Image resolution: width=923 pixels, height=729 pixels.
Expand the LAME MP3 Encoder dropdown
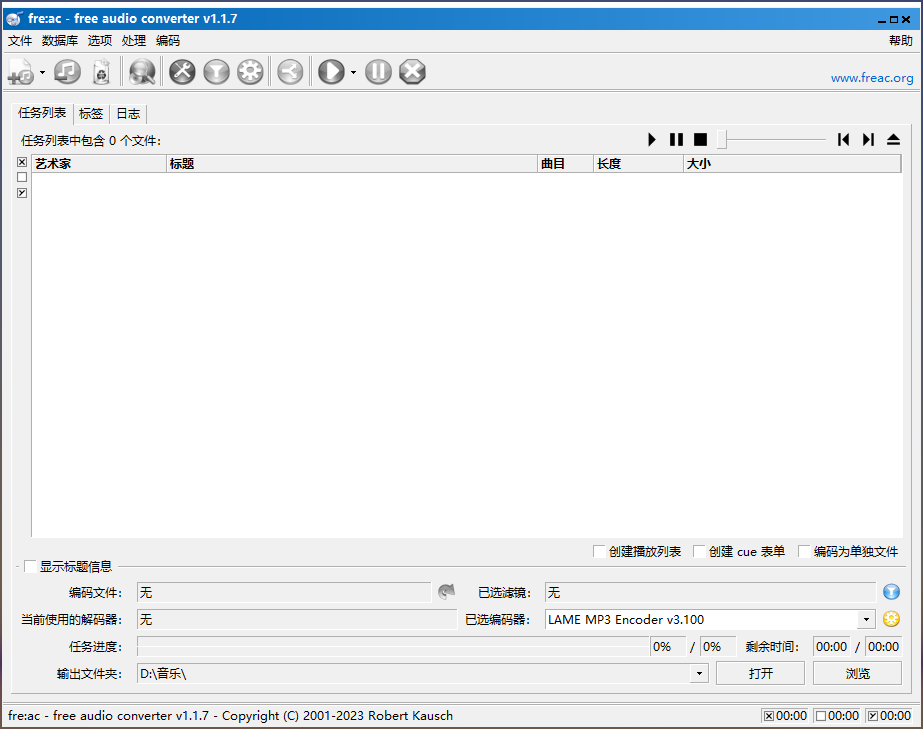(x=866, y=620)
